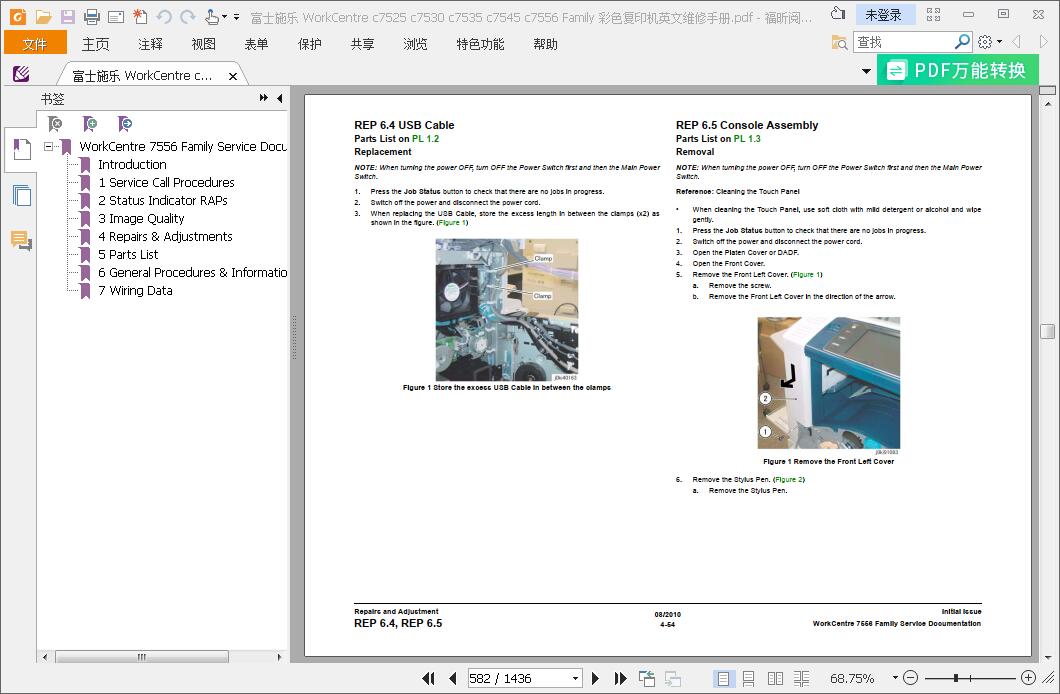Select continuous facing view mode

[x=801, y=678]
